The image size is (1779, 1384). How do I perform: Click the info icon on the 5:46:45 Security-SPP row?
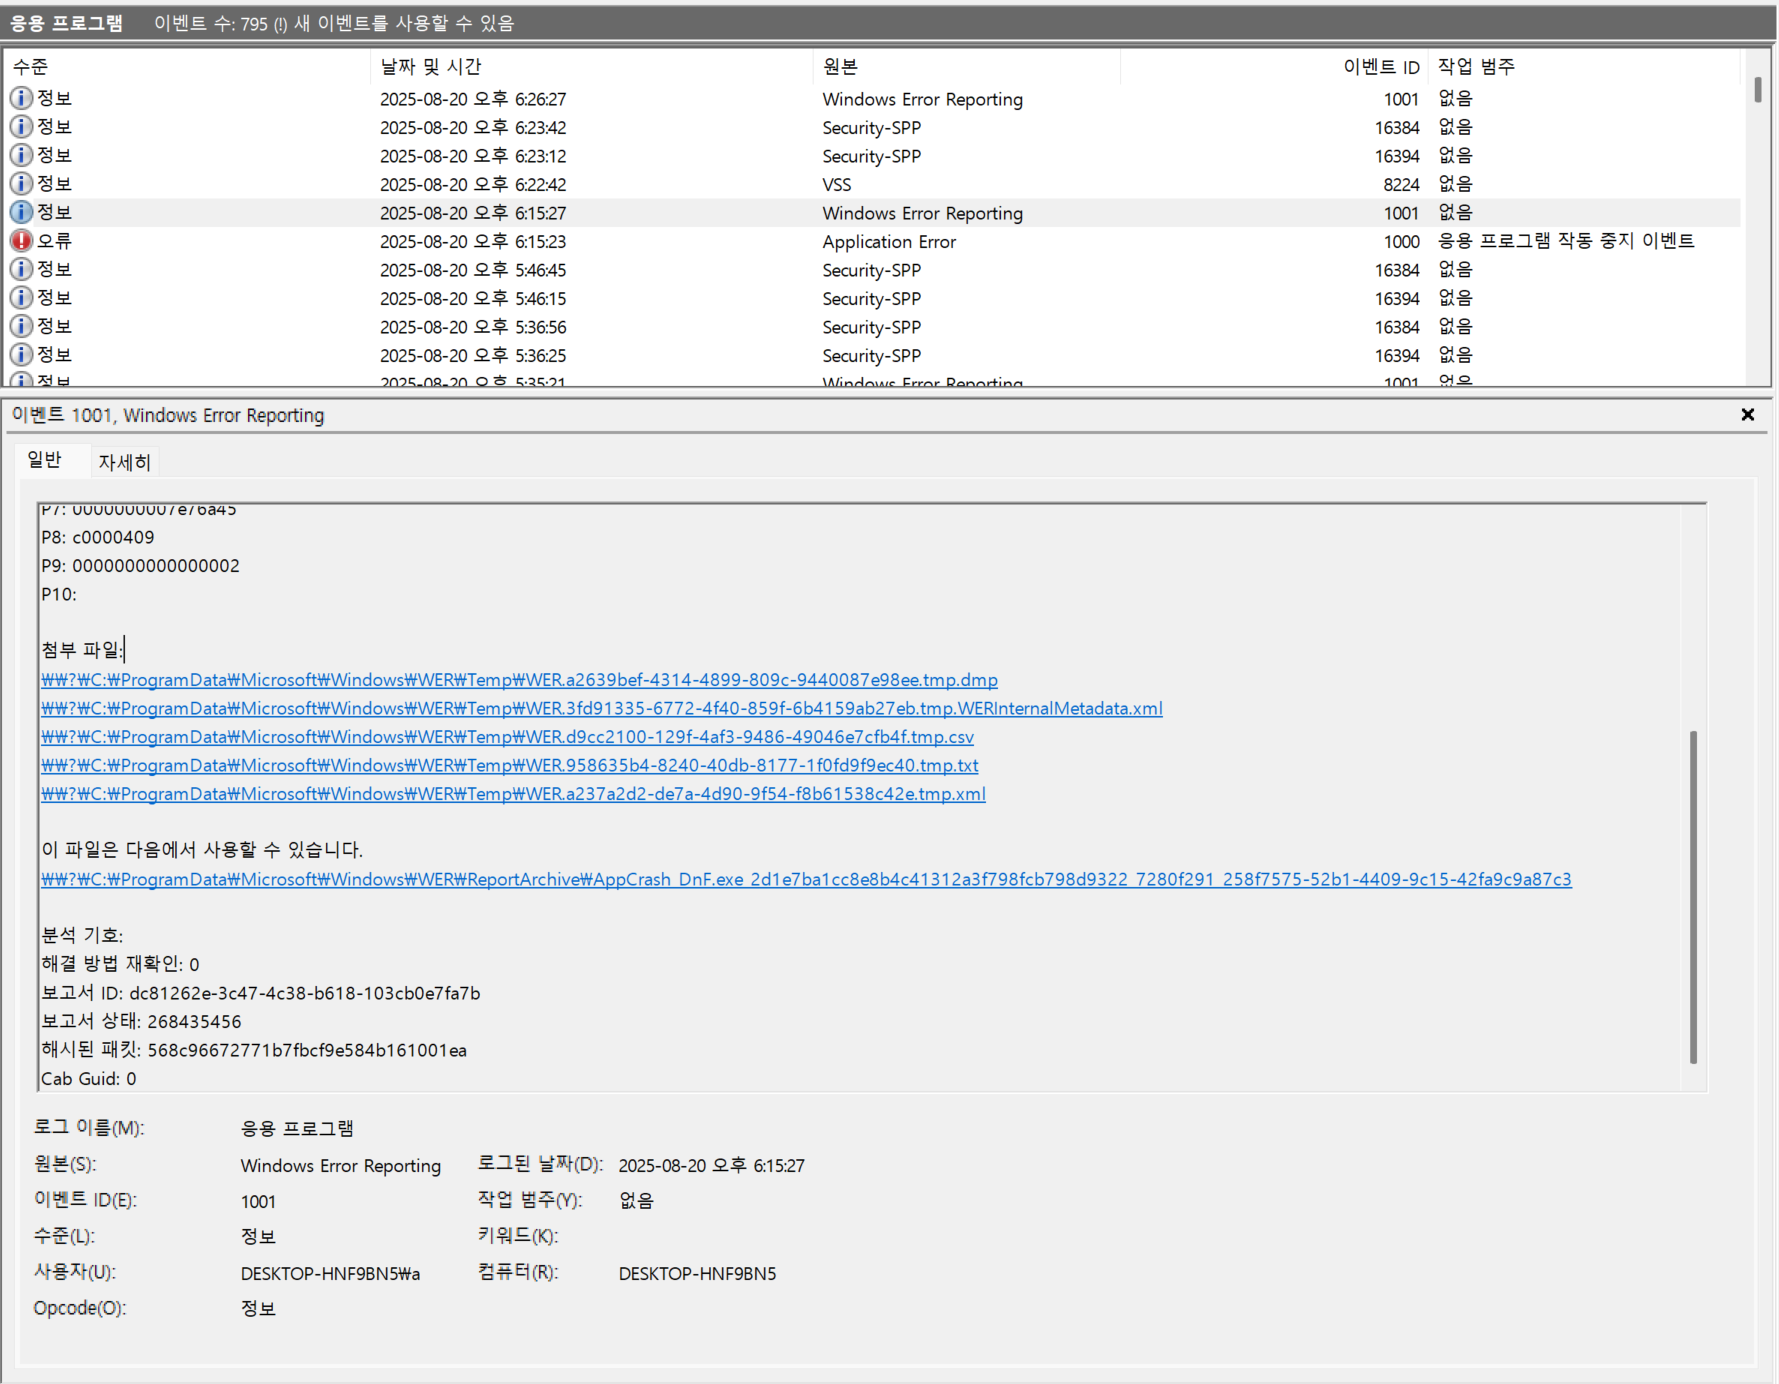(x=21, y=269)
